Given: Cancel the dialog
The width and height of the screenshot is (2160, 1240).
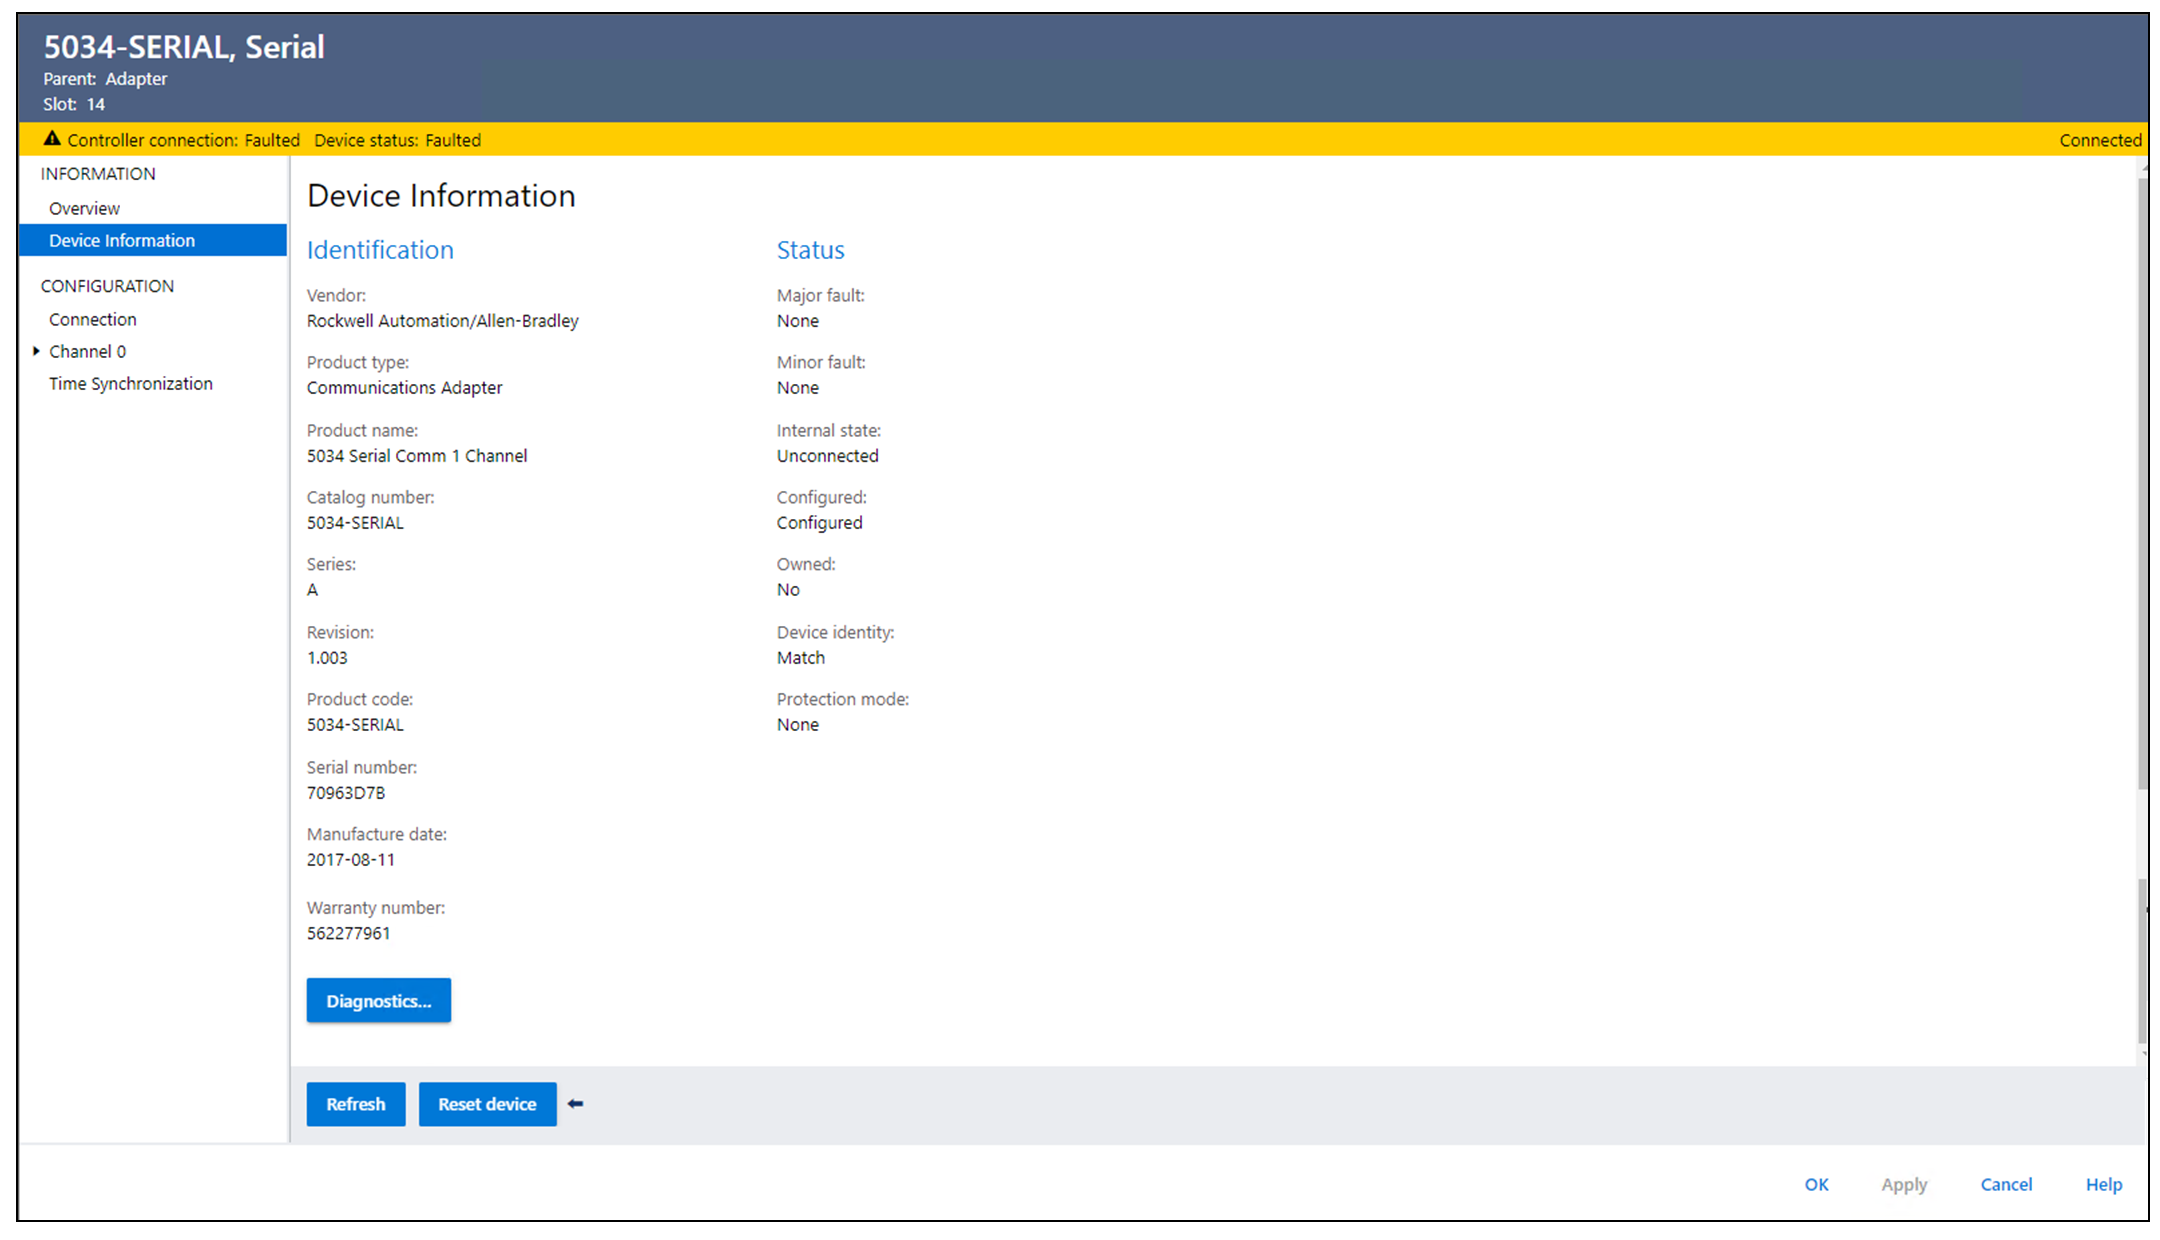Looking at the screenshot, I should tap(2006, 1184).
